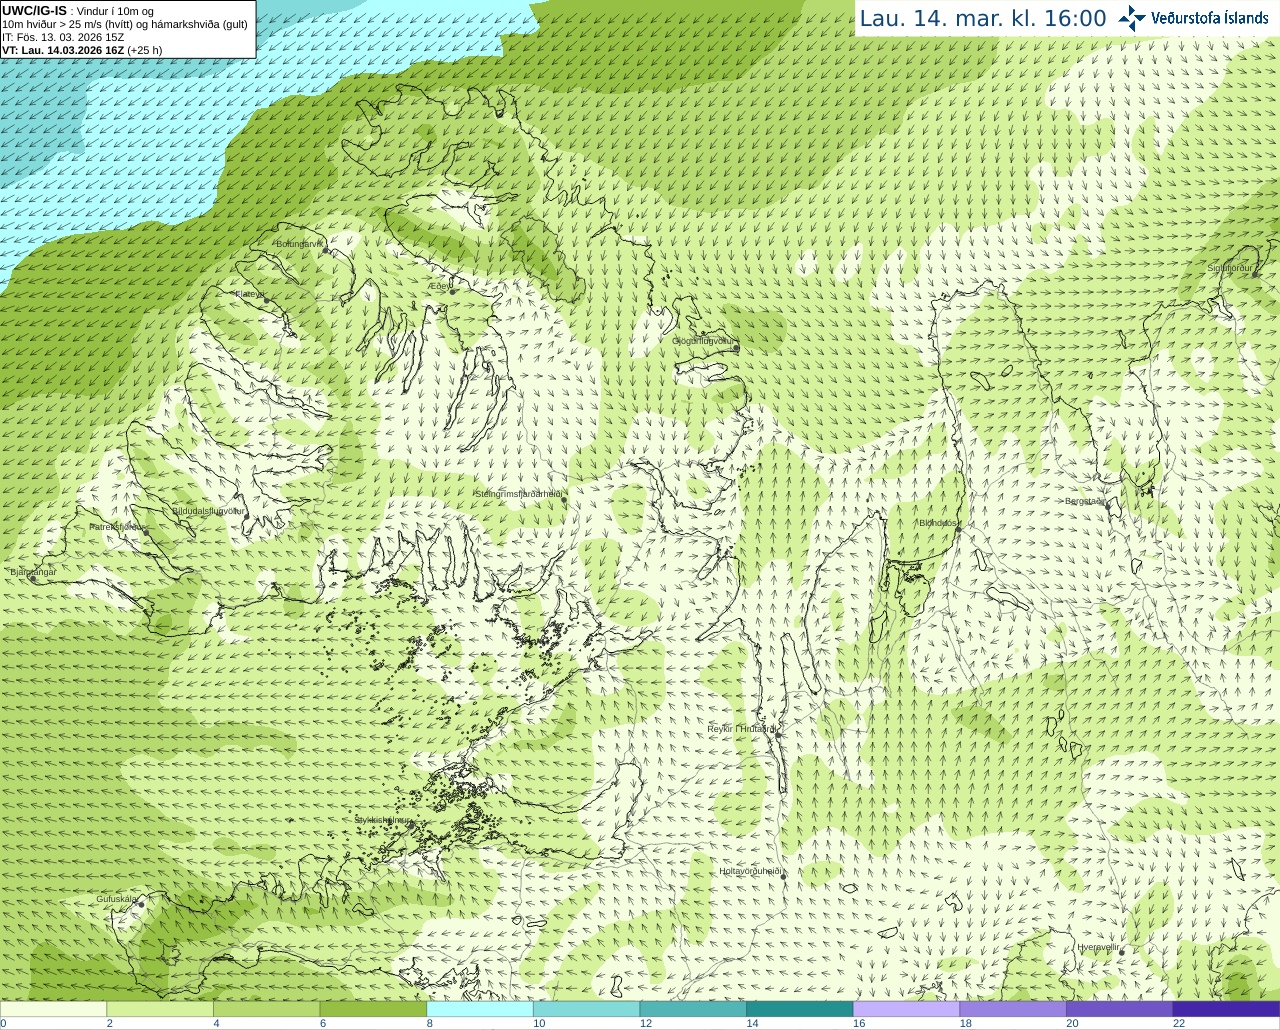
Task: Select the 2–4 m/s light green legend swatch
Action: click(x=160, y=1009)
